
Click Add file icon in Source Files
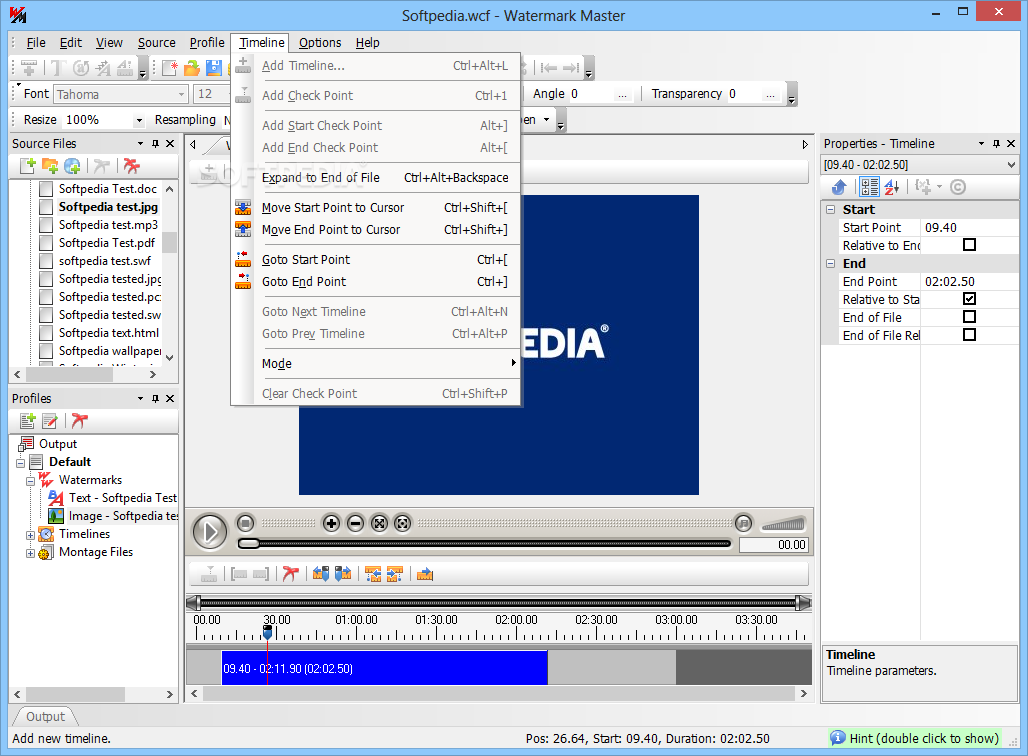(x=28, y=166)
